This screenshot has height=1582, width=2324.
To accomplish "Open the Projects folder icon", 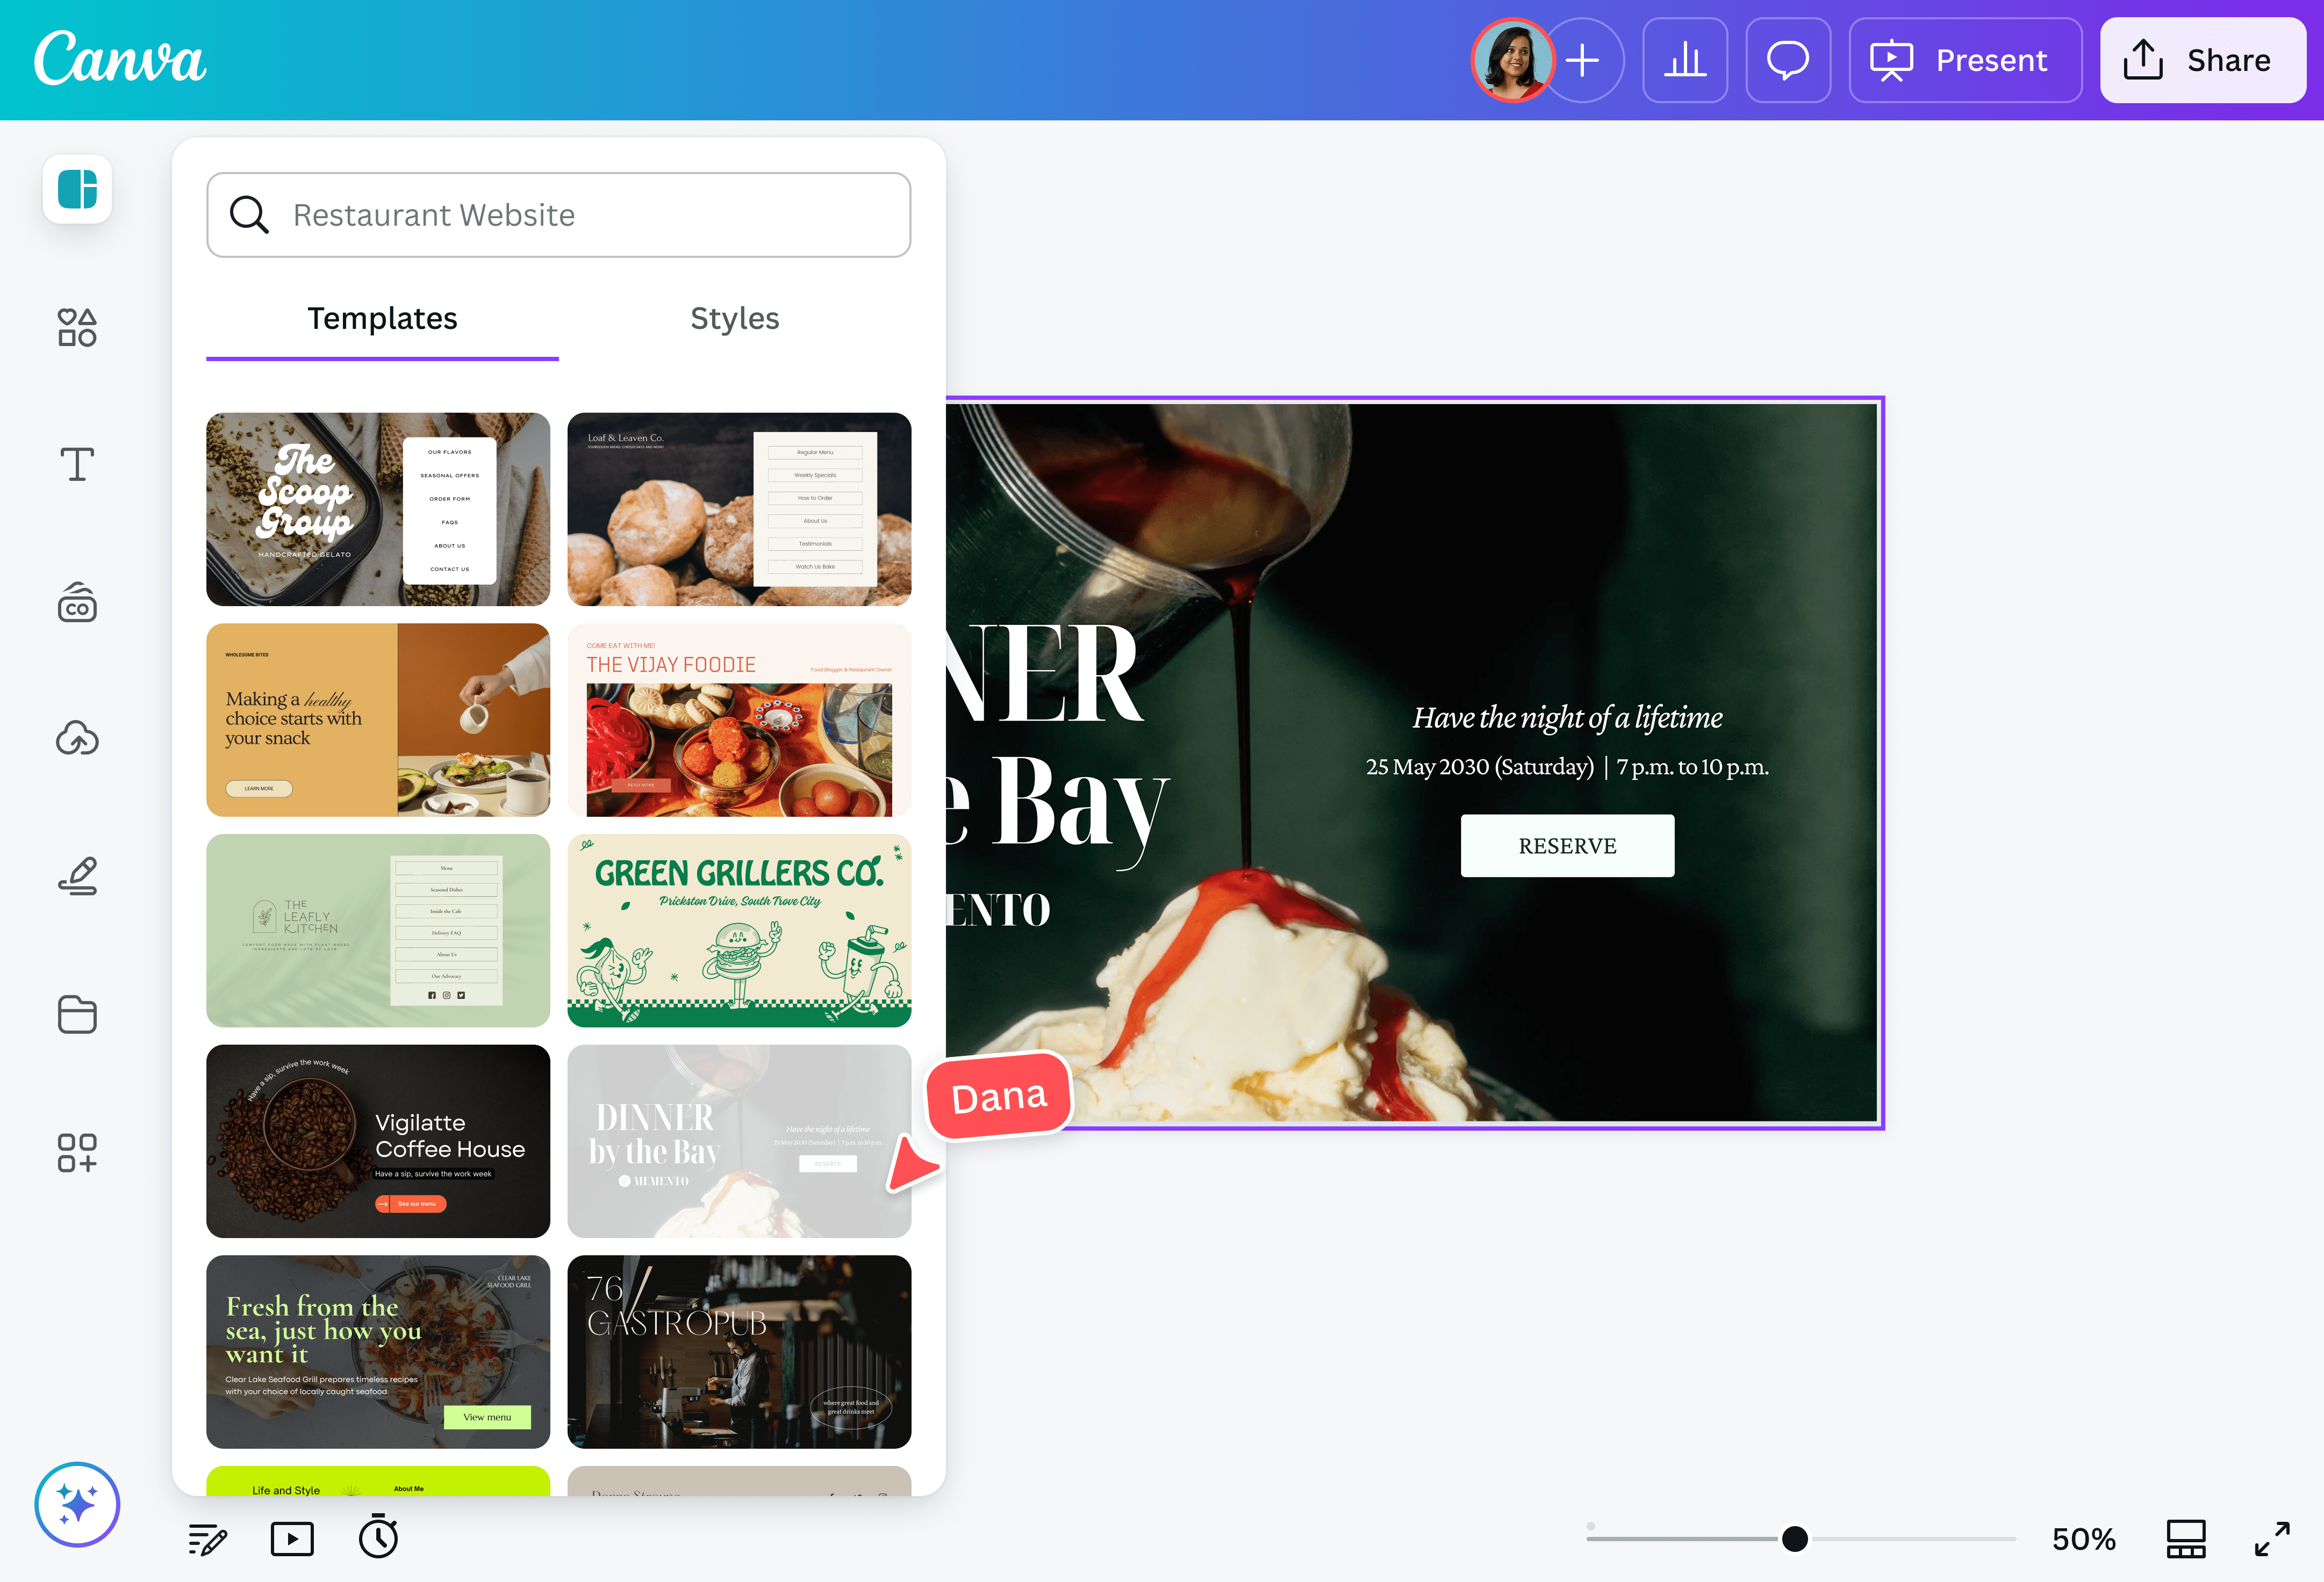I will point(77,1014).
